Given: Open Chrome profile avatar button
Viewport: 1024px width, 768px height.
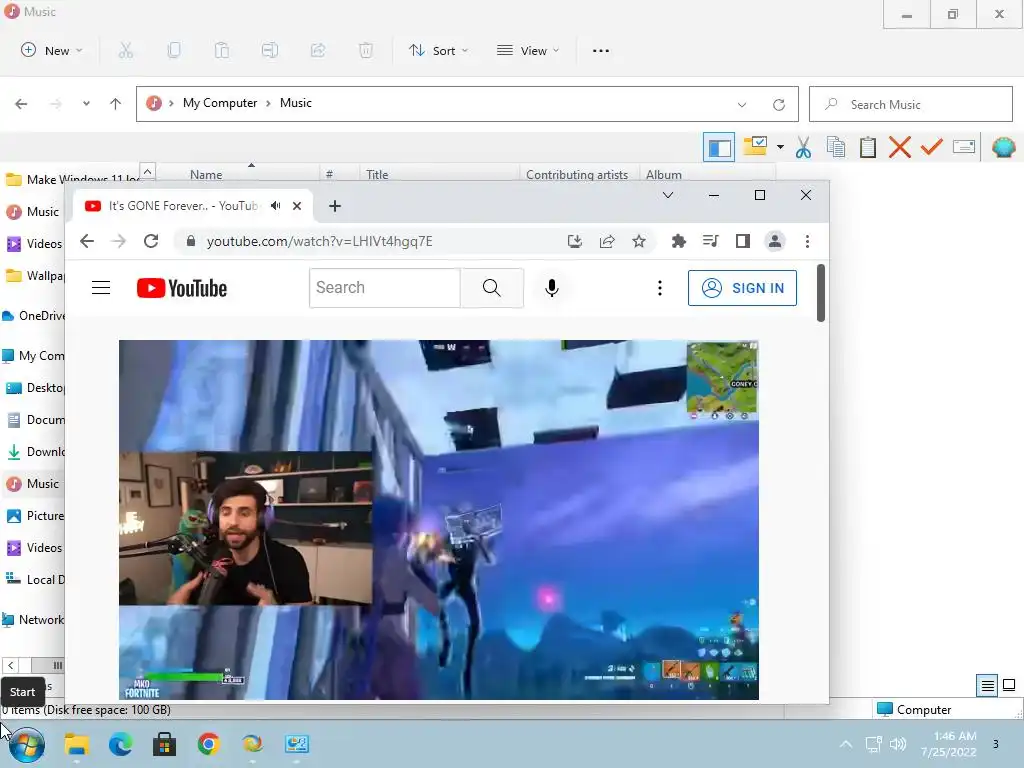Looking at the screenshot, I should pos(775,242).
